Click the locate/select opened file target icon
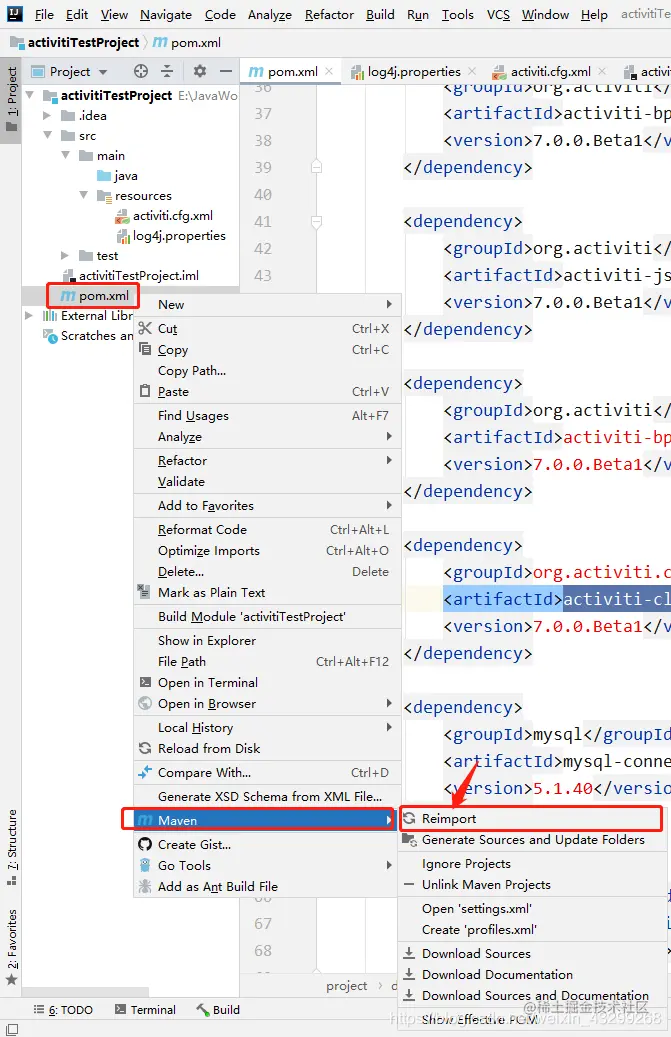 [140, 71]
